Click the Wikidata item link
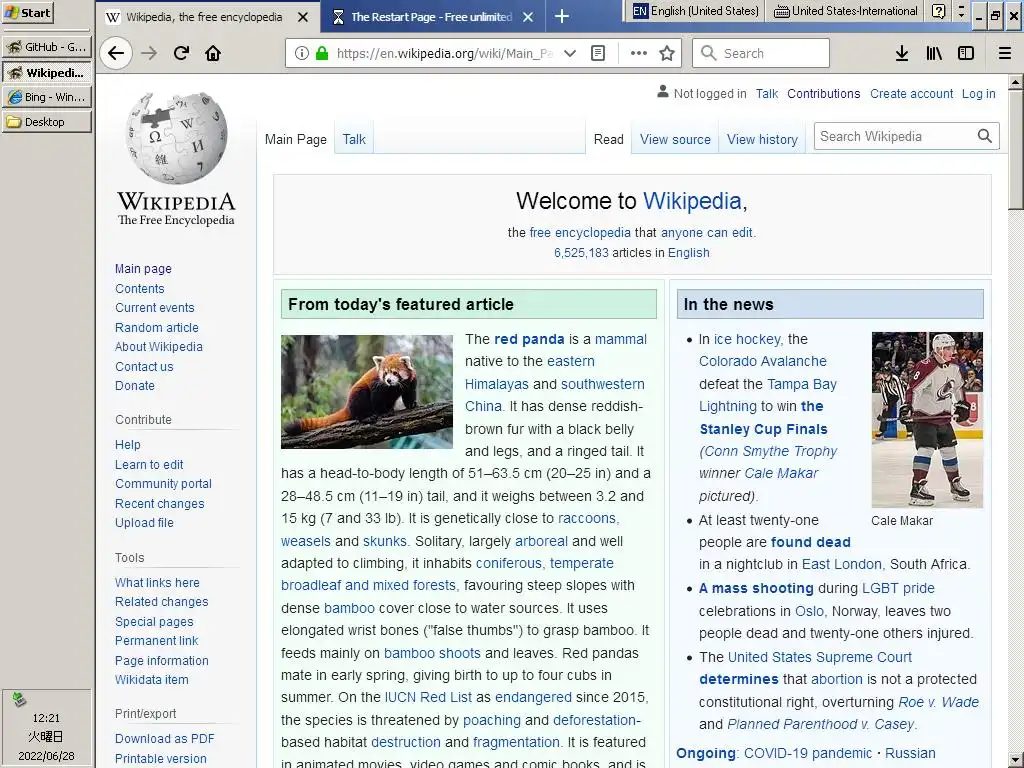 click(x=152, y=679)
